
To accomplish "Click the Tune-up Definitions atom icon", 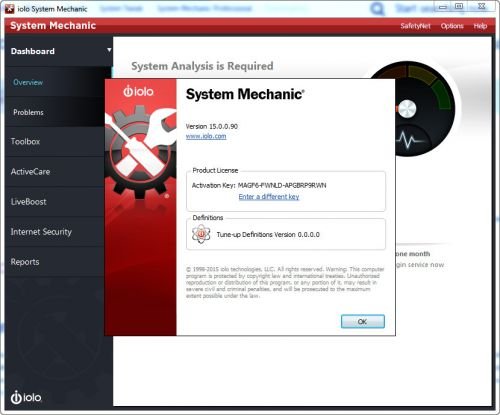I will tap(201, 234).
